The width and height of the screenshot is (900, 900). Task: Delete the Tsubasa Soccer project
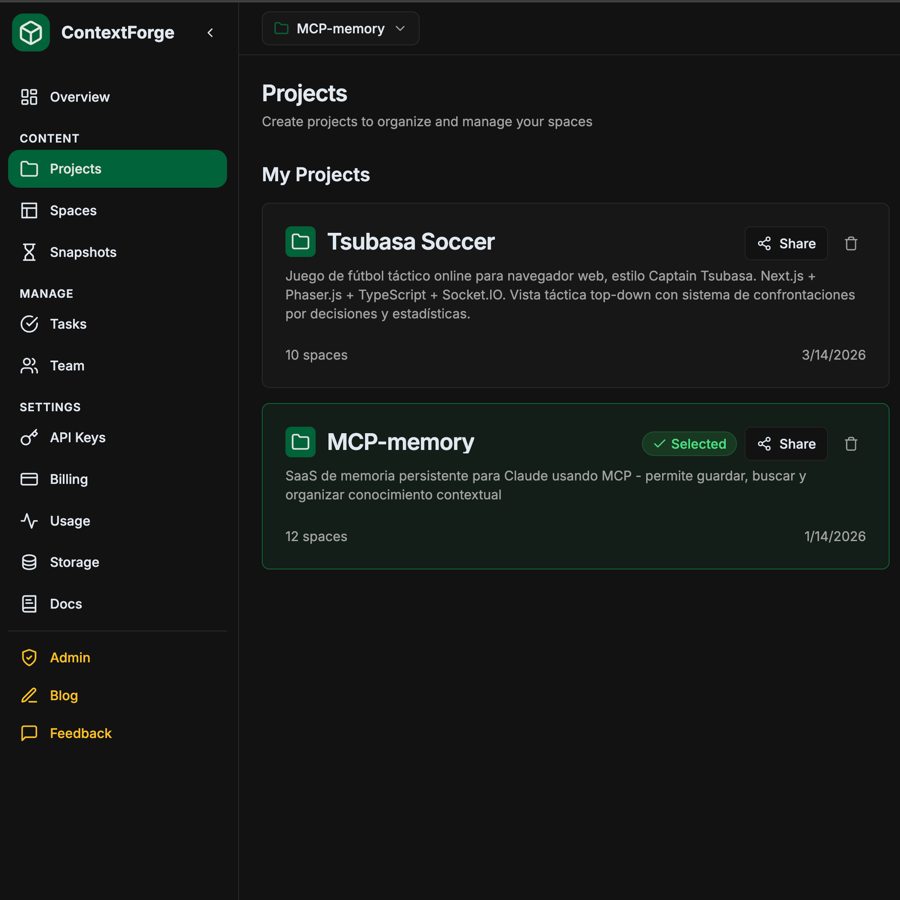(851, 243)
